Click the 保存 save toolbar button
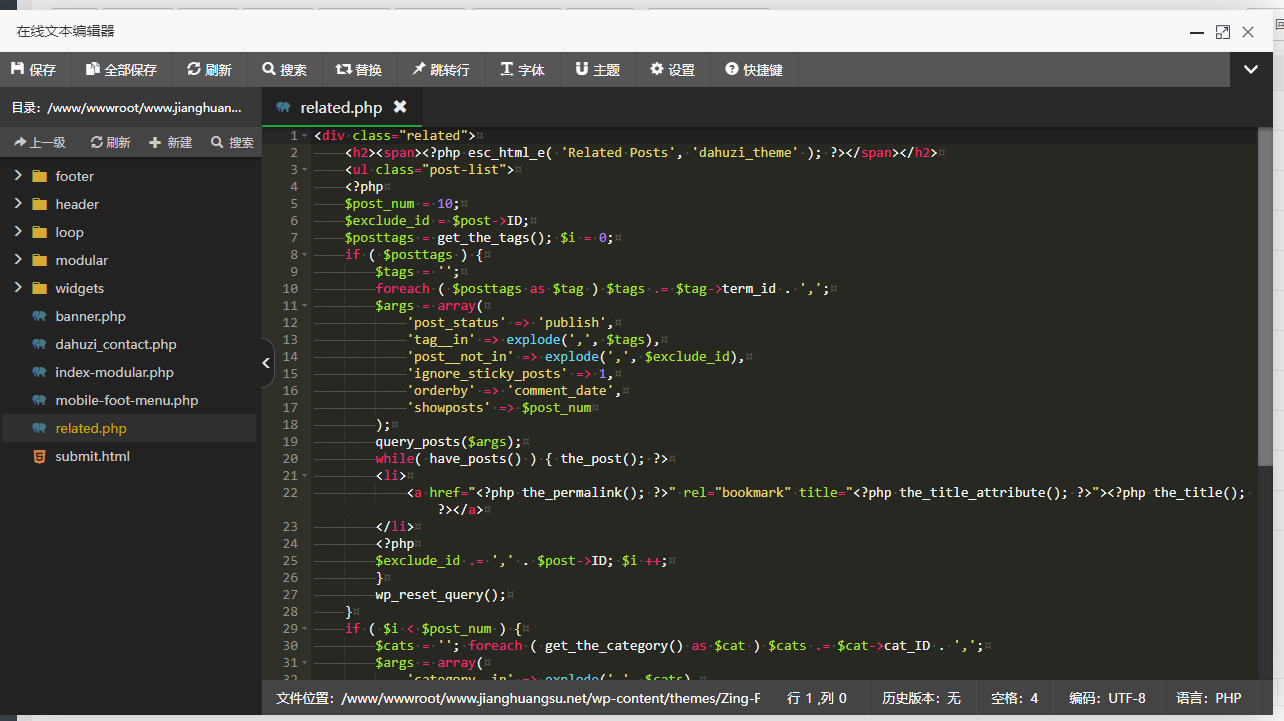 (34, 70)
